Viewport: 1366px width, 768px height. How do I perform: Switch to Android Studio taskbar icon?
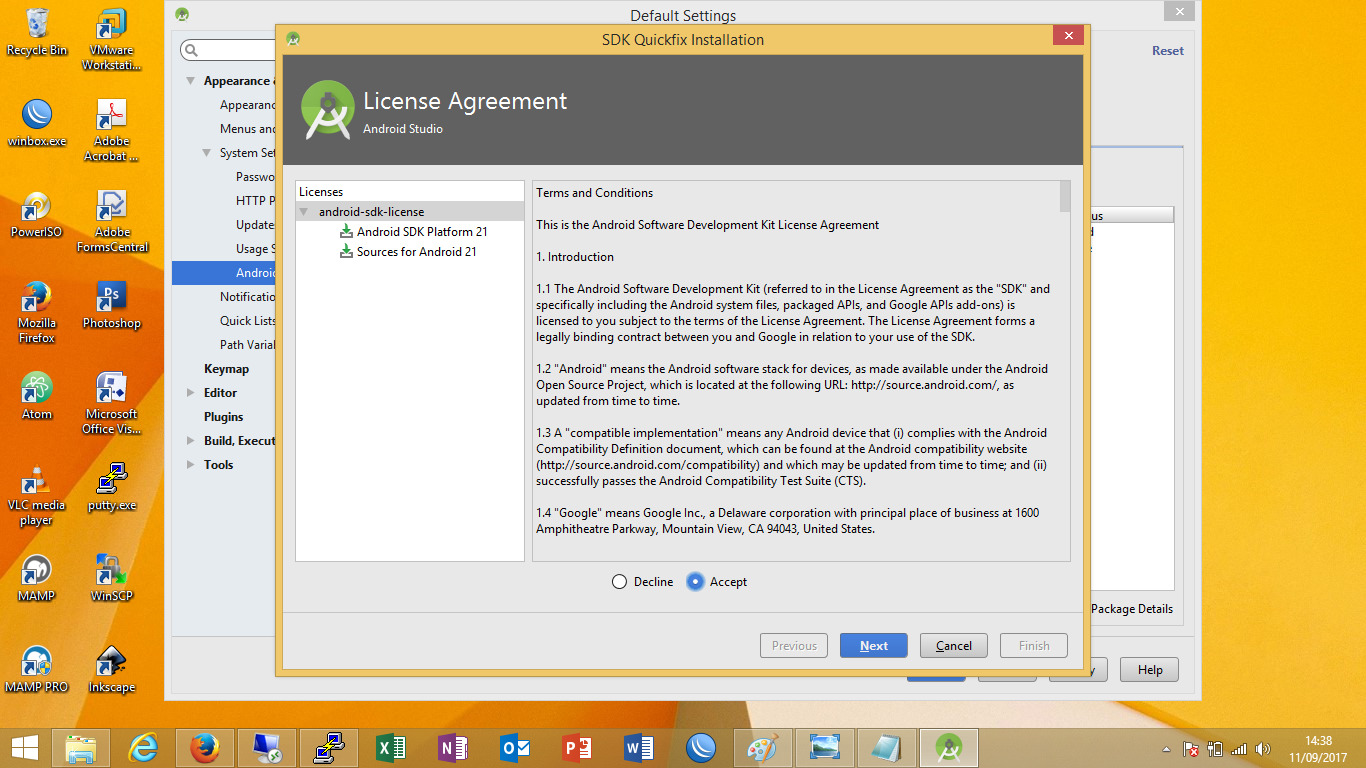coord(949,748)
